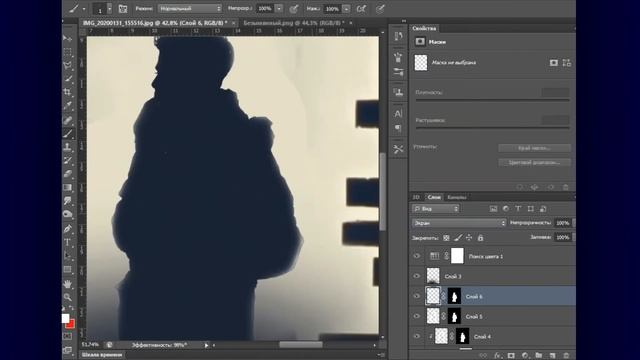Select the Свойства panel tab
This screenshot has height=360, width=640.
click(x=424, y=28)
